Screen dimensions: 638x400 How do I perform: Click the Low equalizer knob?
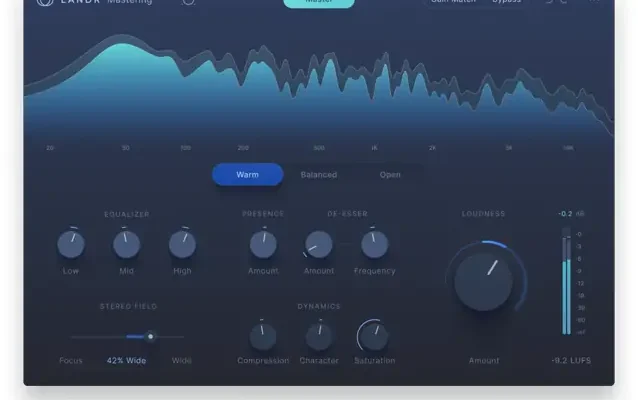pyautogui.click(x=71, y=243)
